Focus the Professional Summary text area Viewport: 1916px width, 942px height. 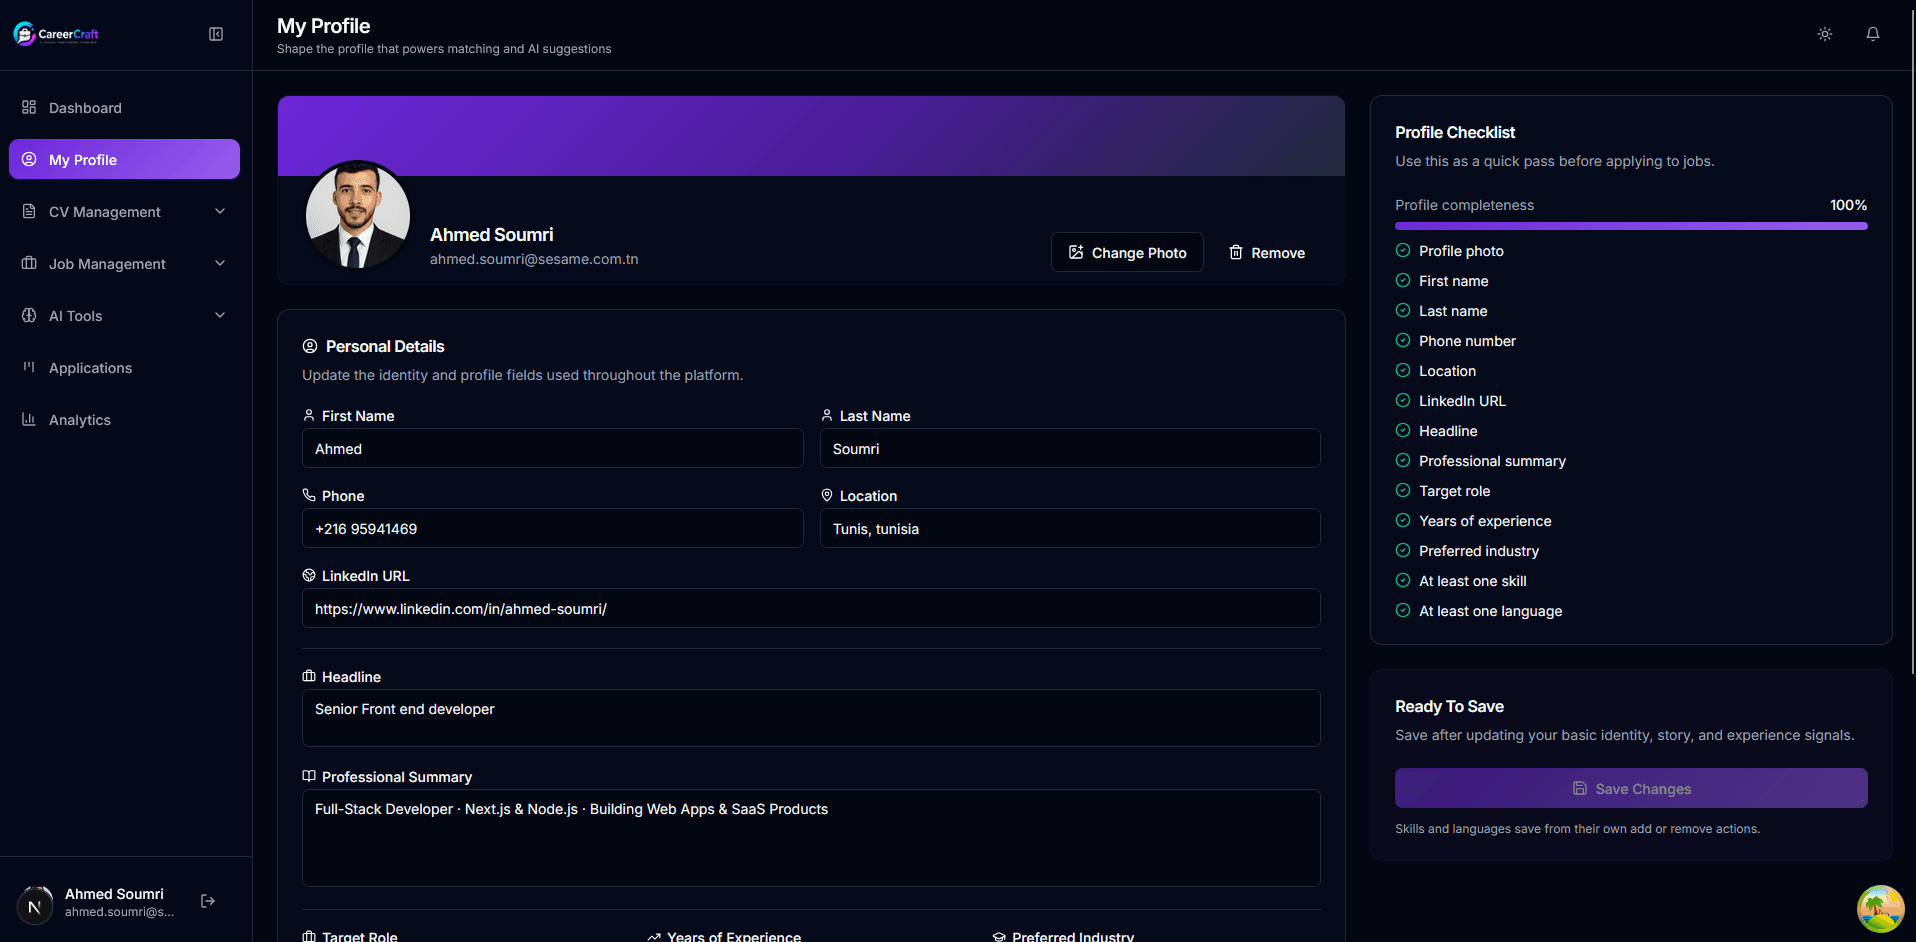point(811,838)
